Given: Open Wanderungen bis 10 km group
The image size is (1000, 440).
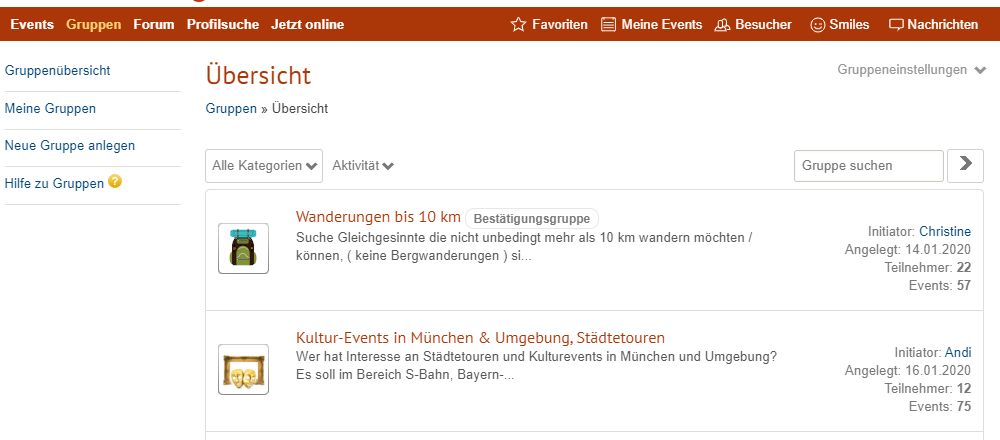Looking at the screenshot, I should point(378,217).
